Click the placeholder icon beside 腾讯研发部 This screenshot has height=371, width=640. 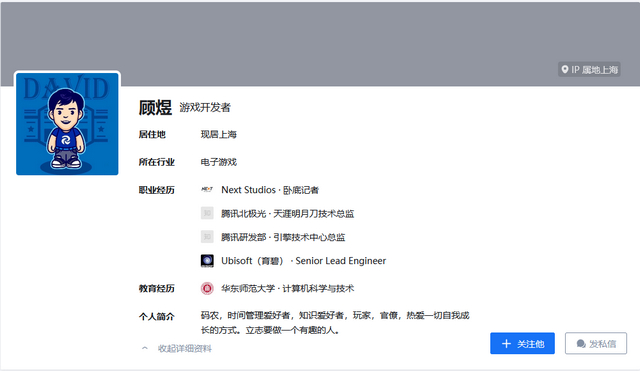(207, 237)
